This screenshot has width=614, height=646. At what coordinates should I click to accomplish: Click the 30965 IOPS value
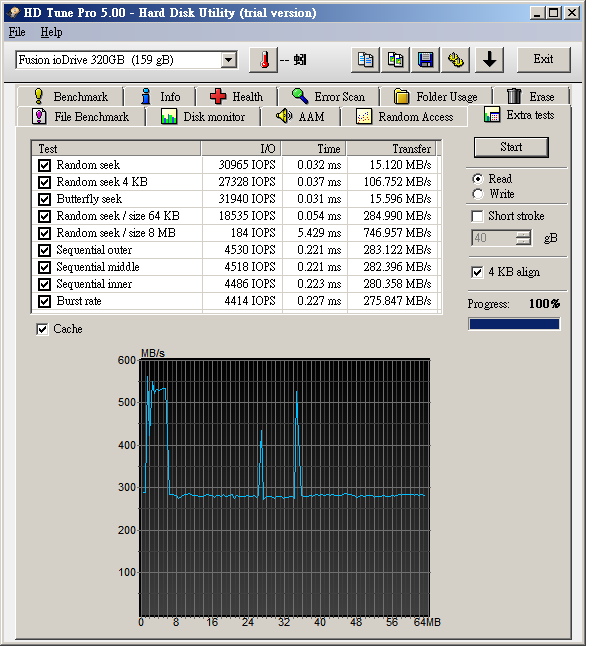pos(247,165)
